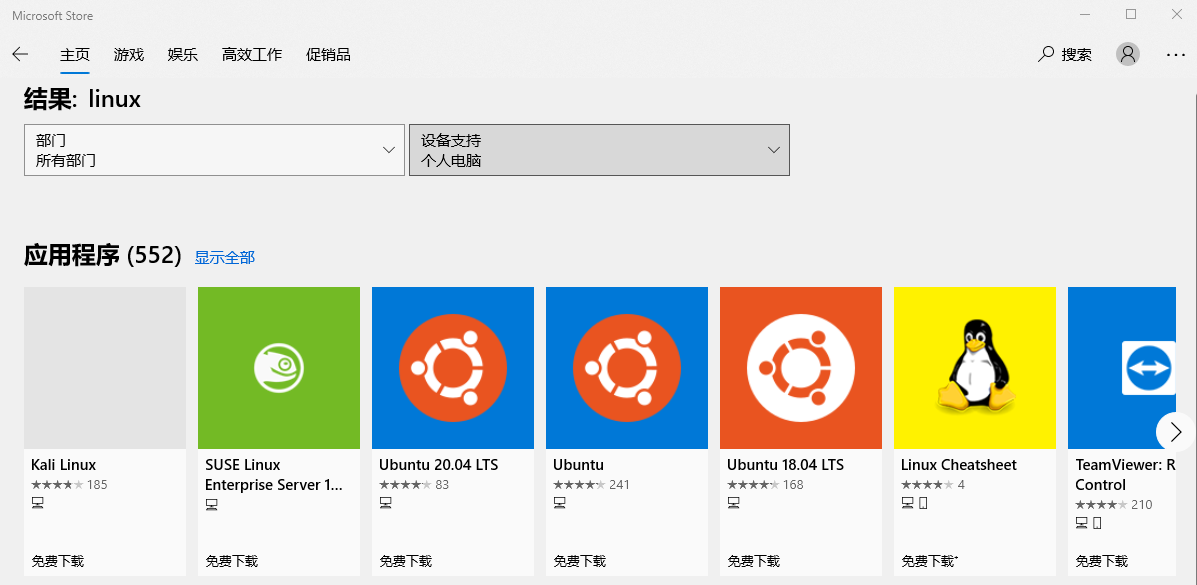
Task: Show next apps with right arrow
Action: [x=1176, y=431]
